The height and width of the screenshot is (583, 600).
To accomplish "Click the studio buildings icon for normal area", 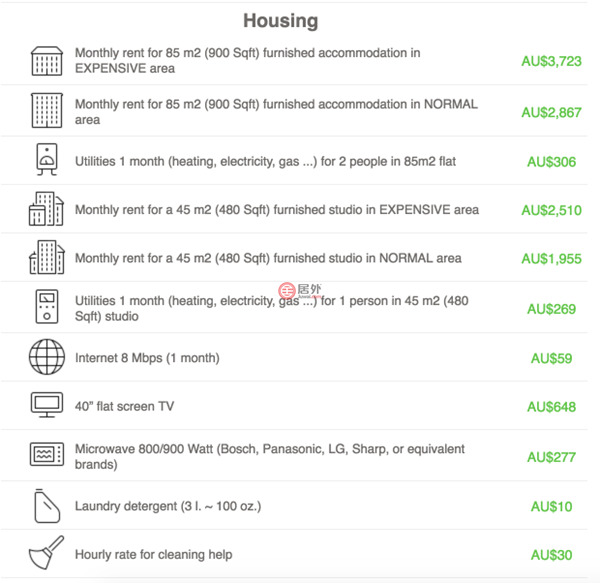I will [x=46, y=258].
